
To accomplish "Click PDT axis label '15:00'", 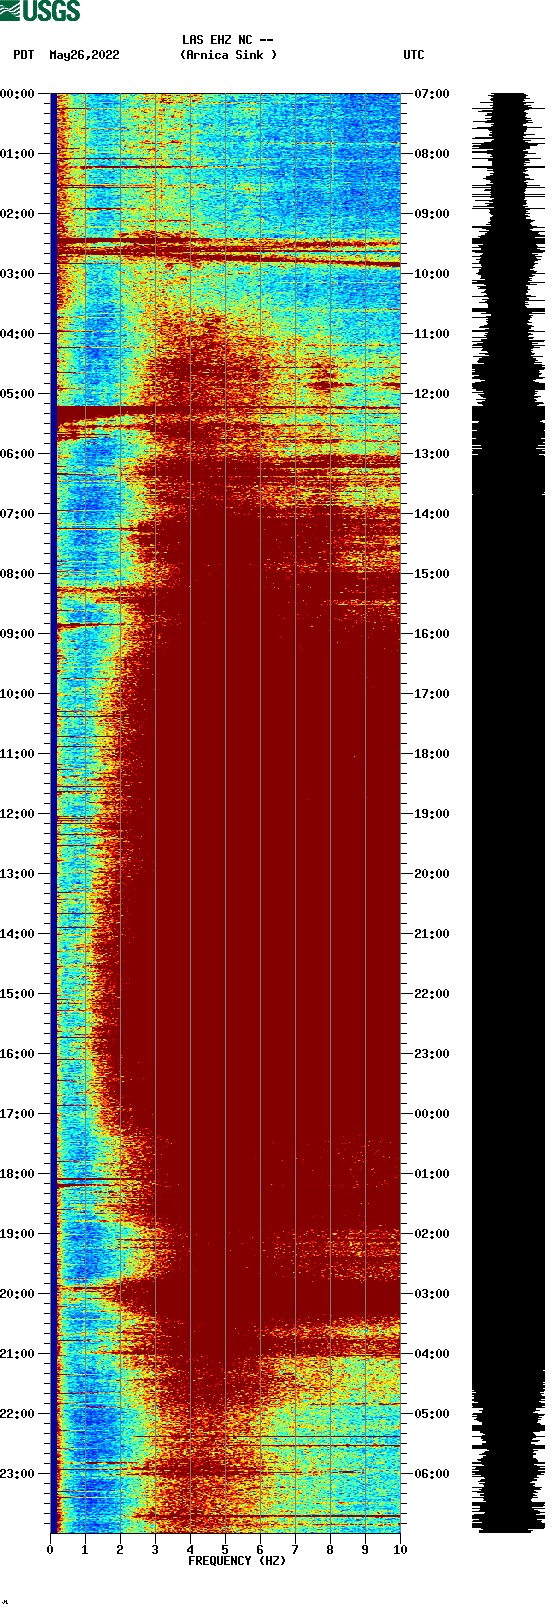I will click(17, 994).
